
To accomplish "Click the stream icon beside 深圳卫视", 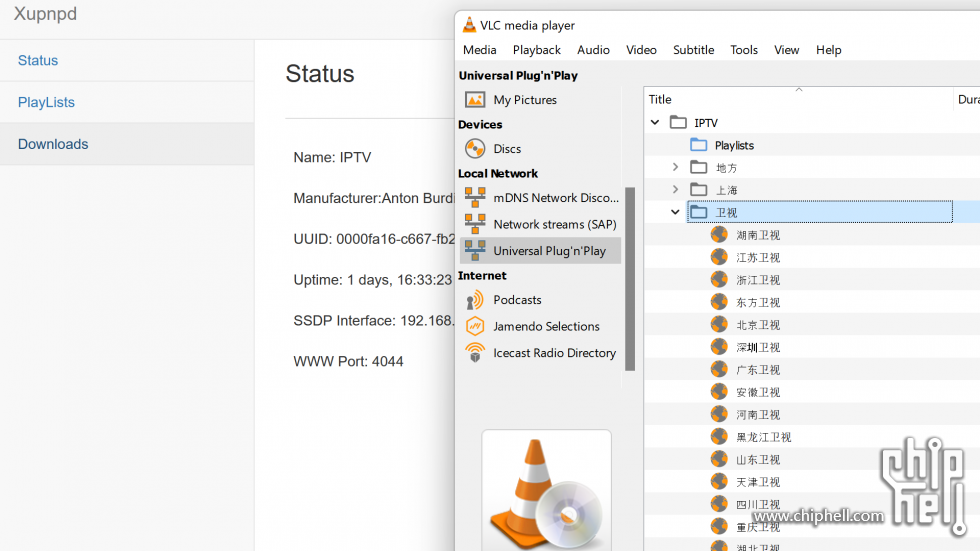I will click(719, 347).
